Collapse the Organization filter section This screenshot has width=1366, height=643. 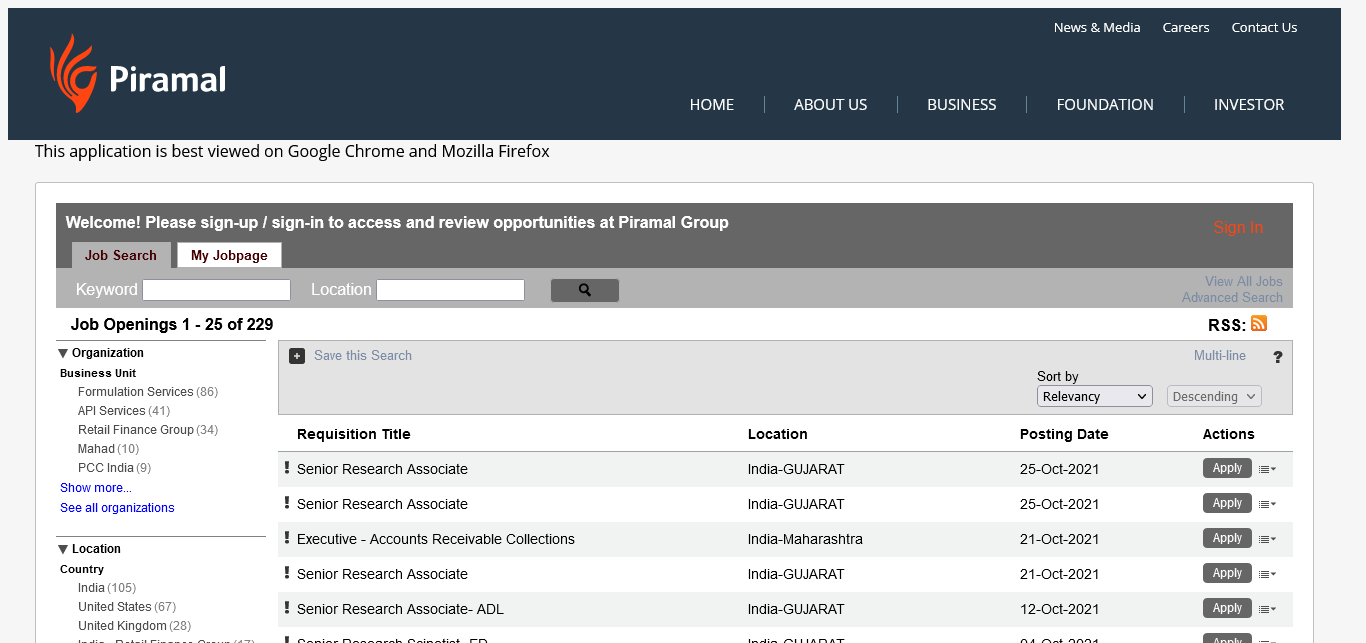pyautogui.click(x=64, y=353)
